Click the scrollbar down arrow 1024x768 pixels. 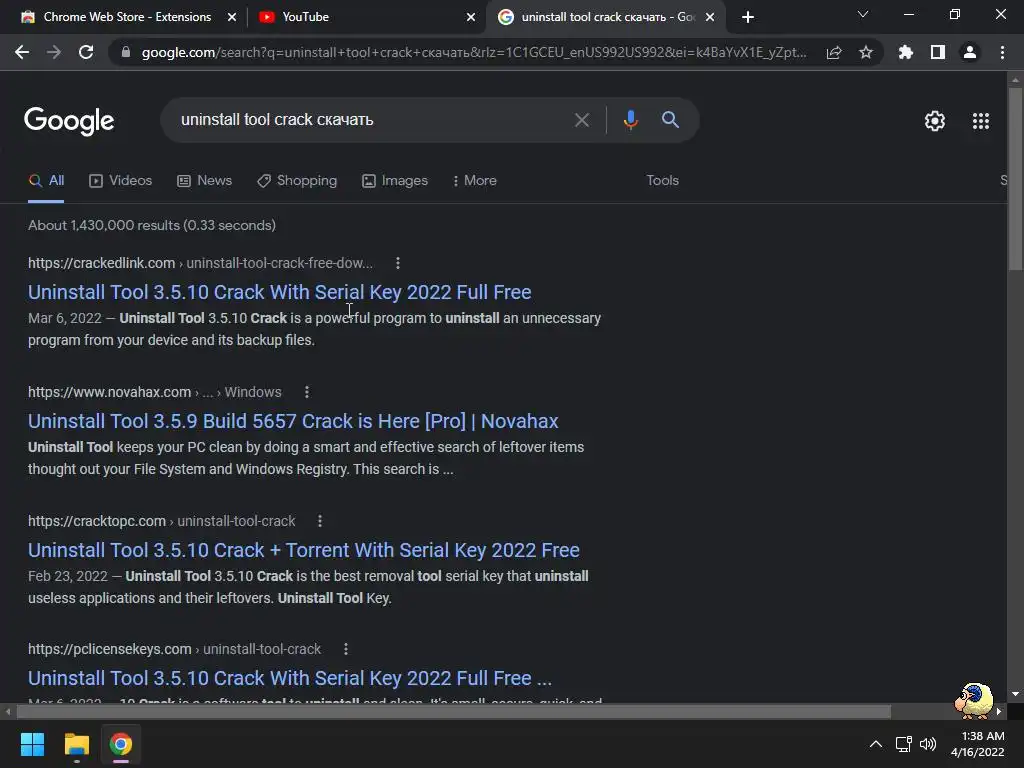coord(1015,694)
